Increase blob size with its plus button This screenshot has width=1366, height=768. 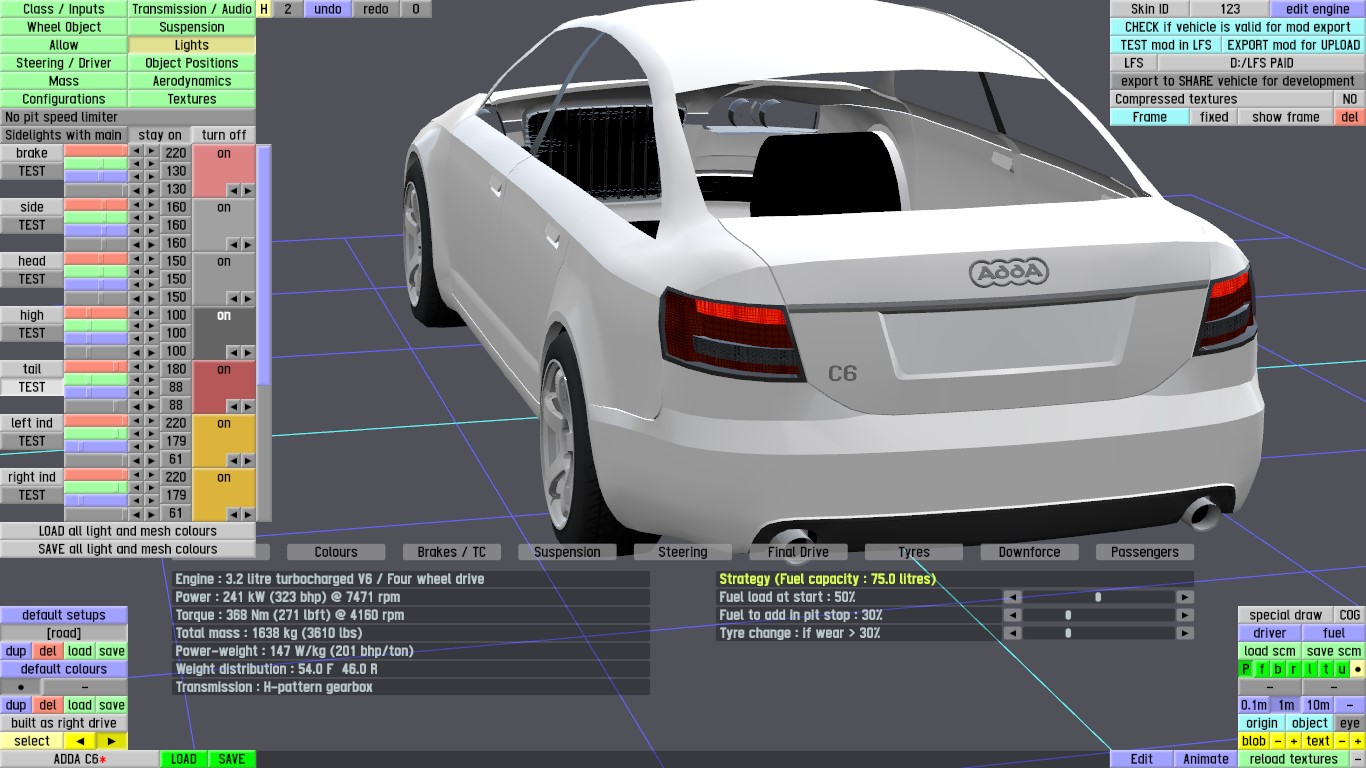1293,741
